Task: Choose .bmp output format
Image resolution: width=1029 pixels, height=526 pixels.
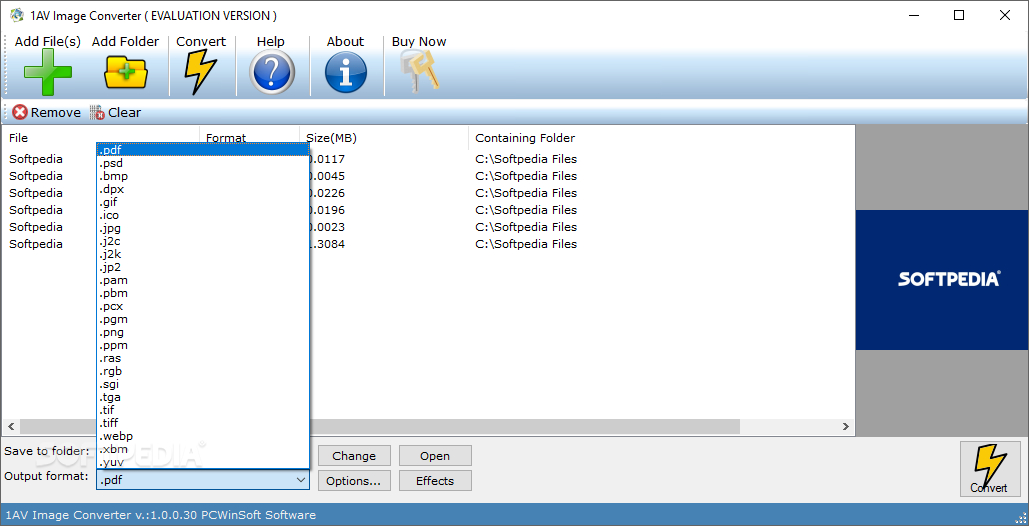Action: pyautogui.click(x=203, y=176)
